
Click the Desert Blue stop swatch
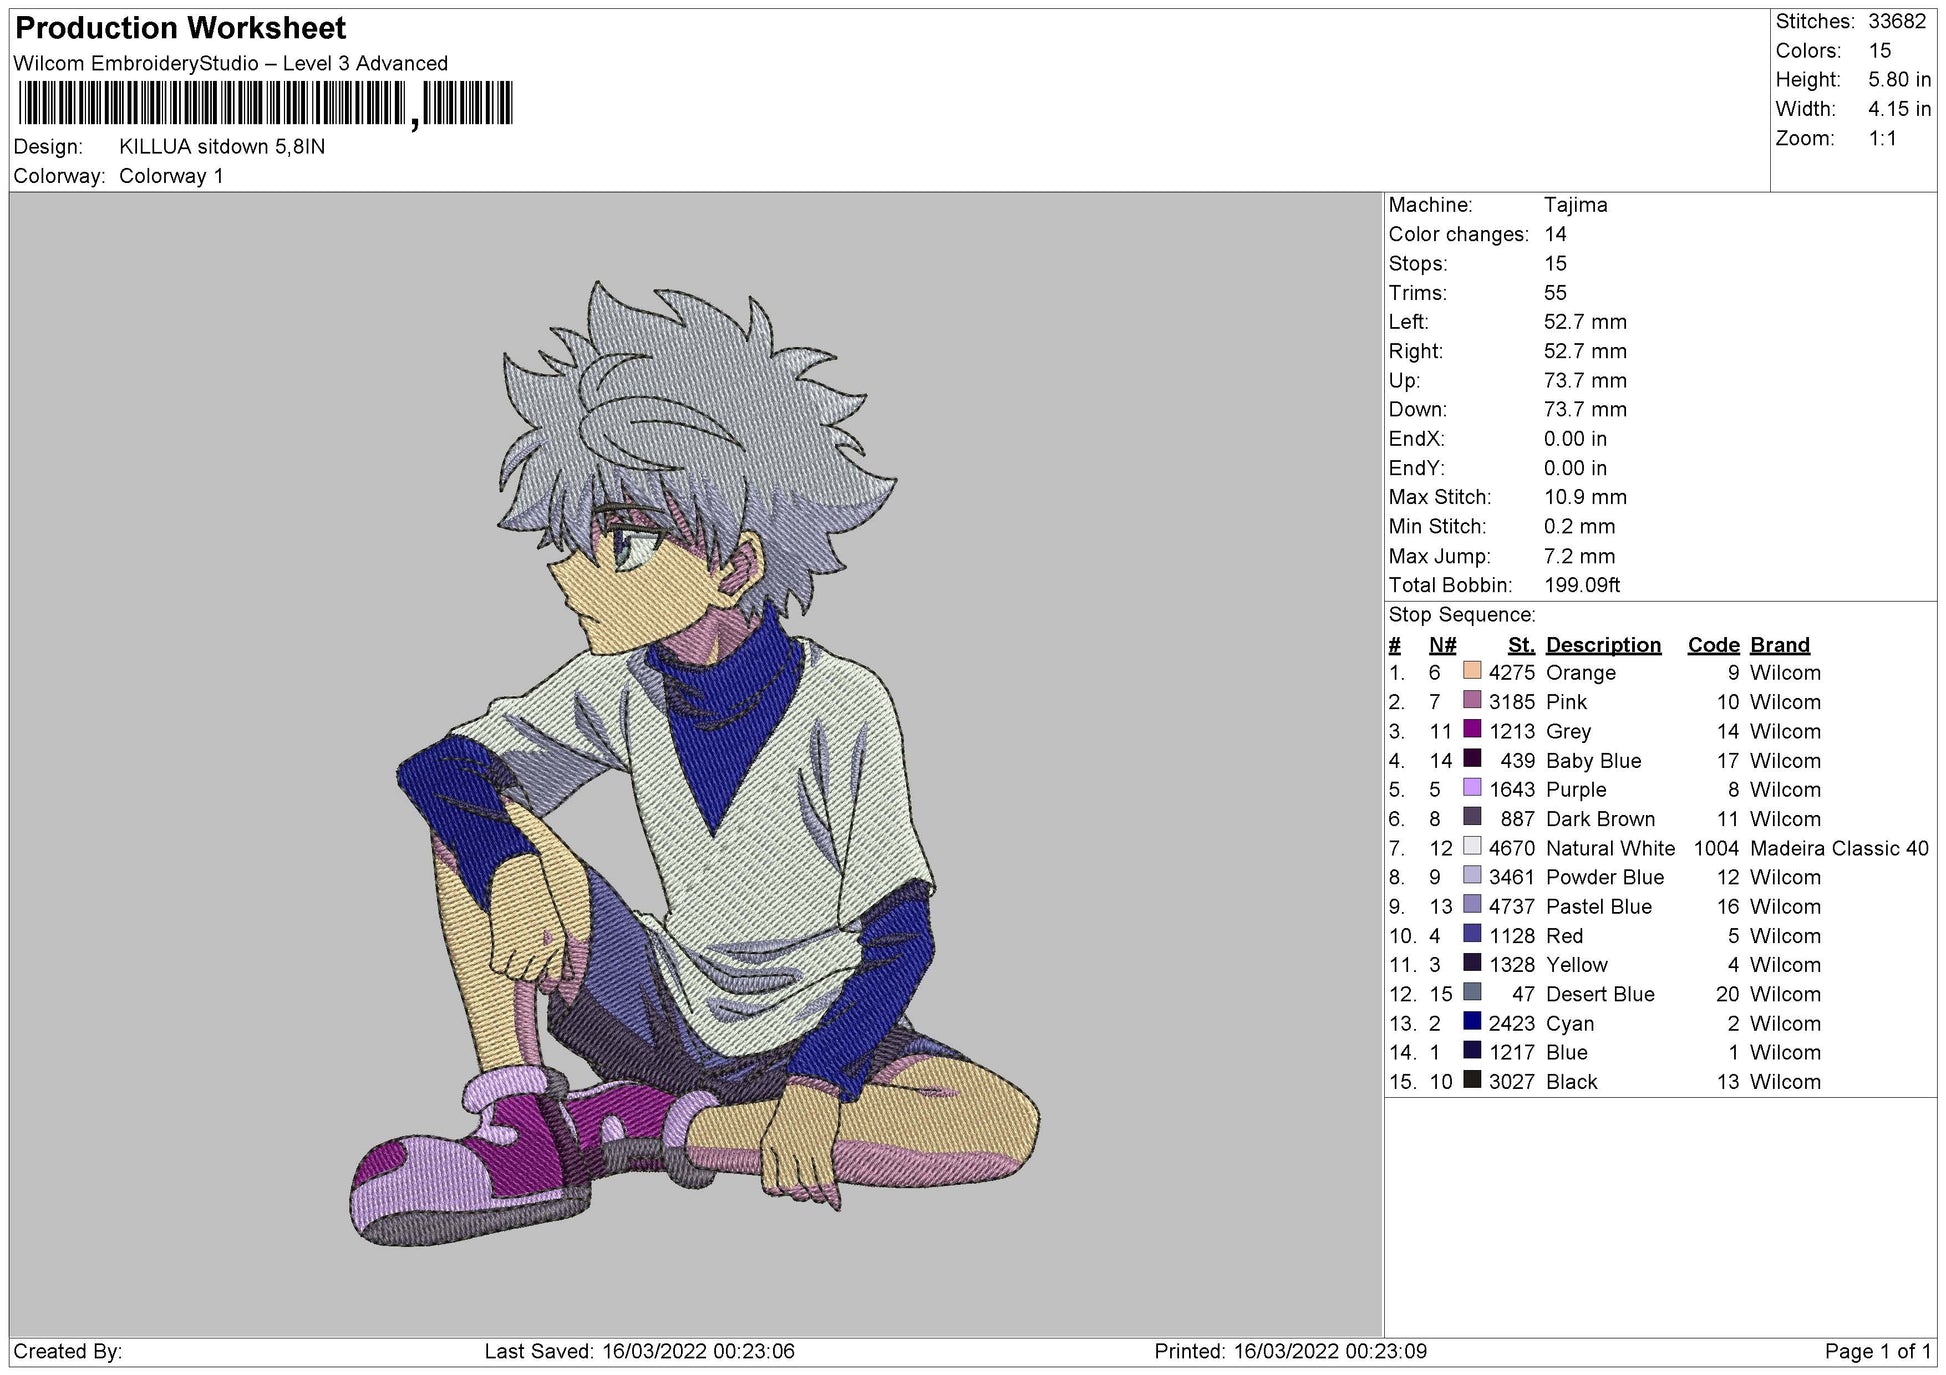pyautogui.click(x=1472, y=992)
